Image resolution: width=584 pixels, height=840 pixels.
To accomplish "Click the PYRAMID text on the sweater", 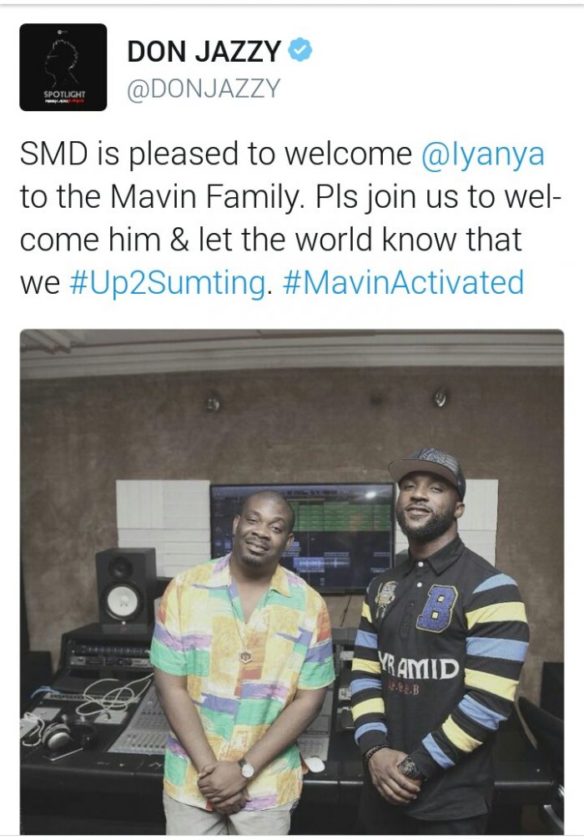I will (x=418, y=668).
